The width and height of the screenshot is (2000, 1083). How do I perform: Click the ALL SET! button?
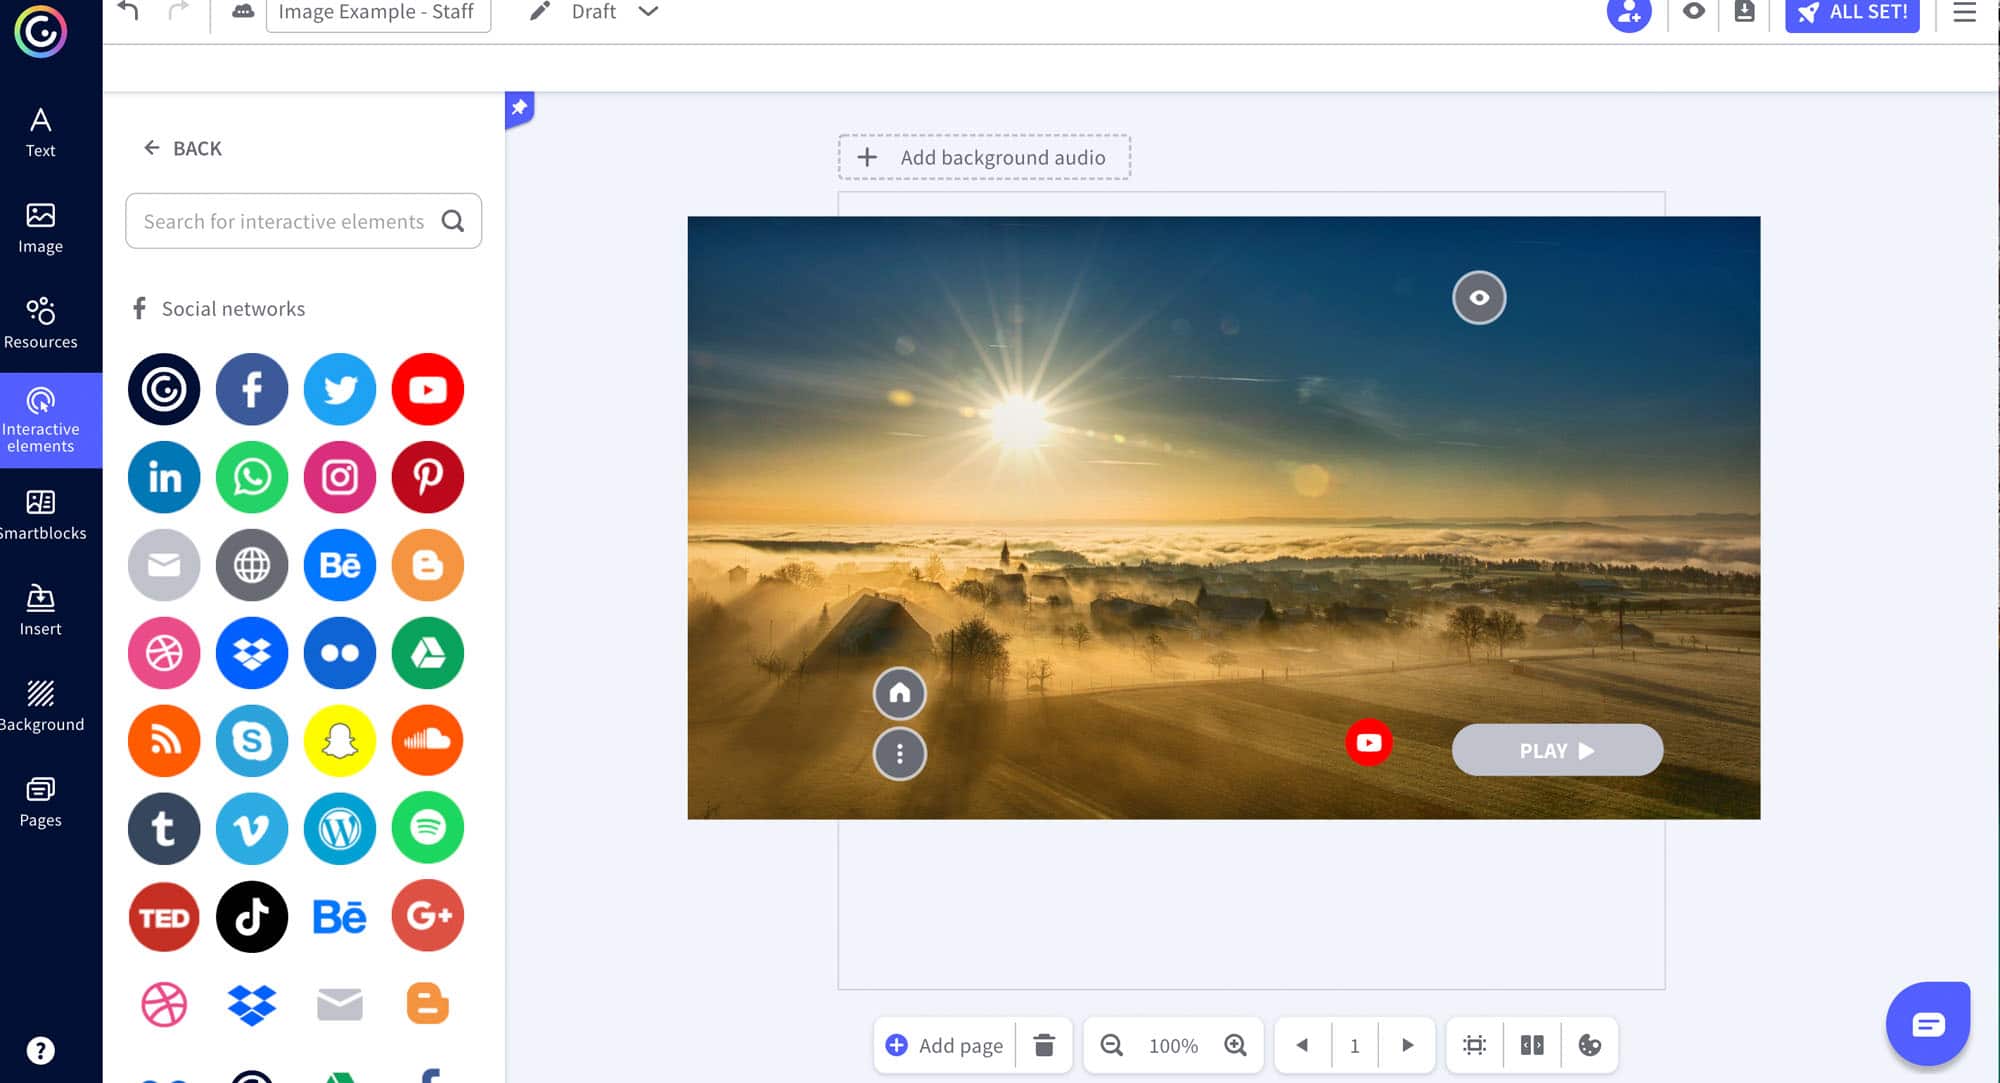1852,13
